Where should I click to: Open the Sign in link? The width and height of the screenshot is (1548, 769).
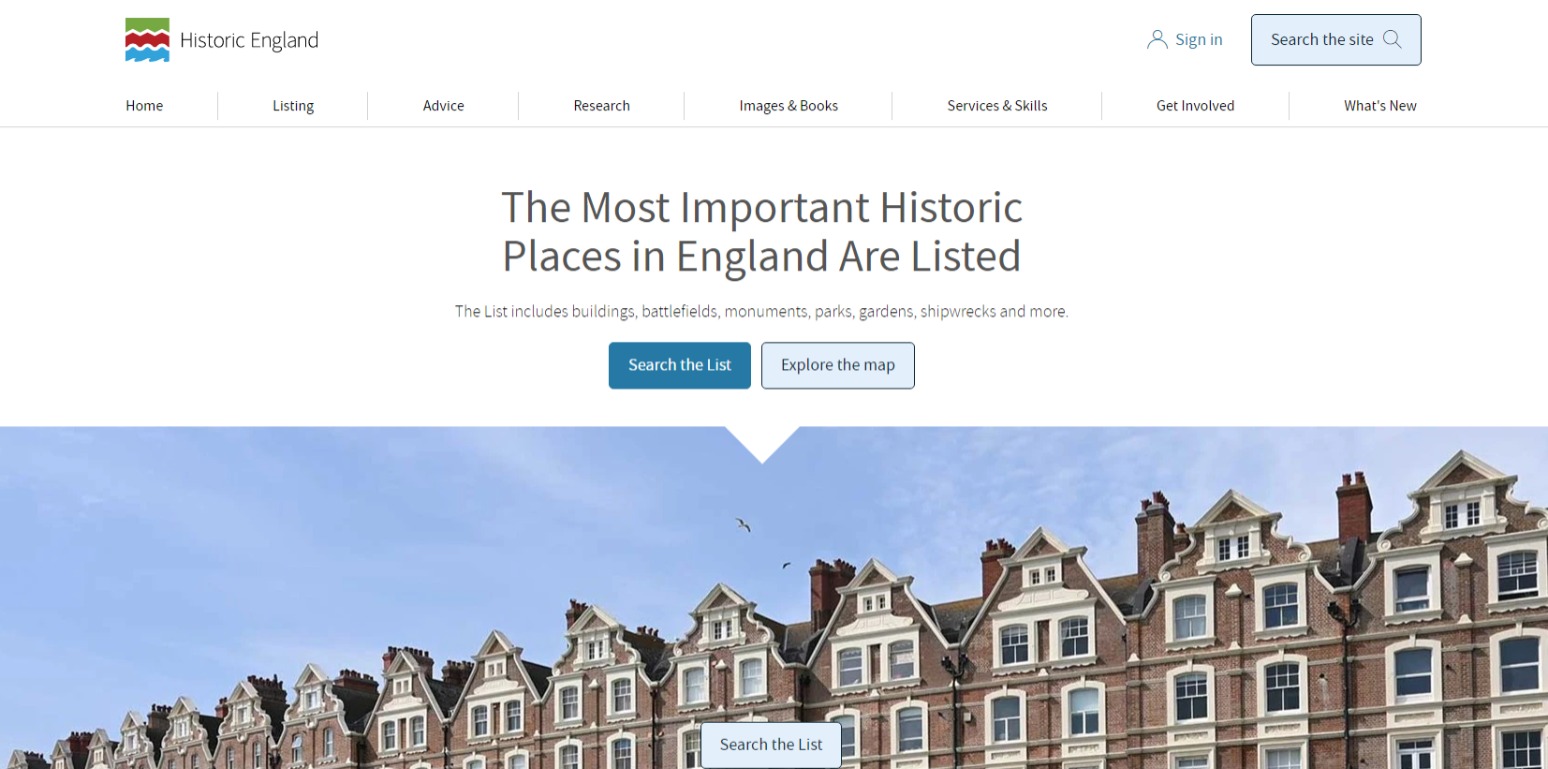point(1185,40)
